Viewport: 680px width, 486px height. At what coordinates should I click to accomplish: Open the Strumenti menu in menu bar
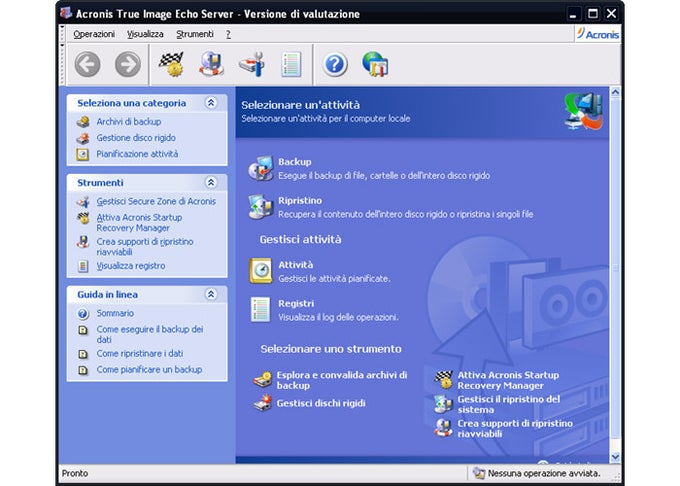tap(195, 34)
